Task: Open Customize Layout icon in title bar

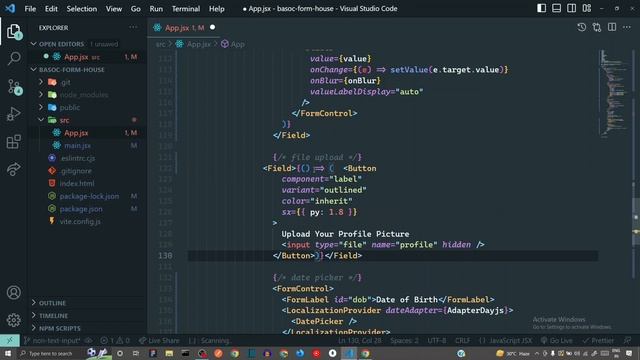Action: pyautogui.click(x=587, y=8)
